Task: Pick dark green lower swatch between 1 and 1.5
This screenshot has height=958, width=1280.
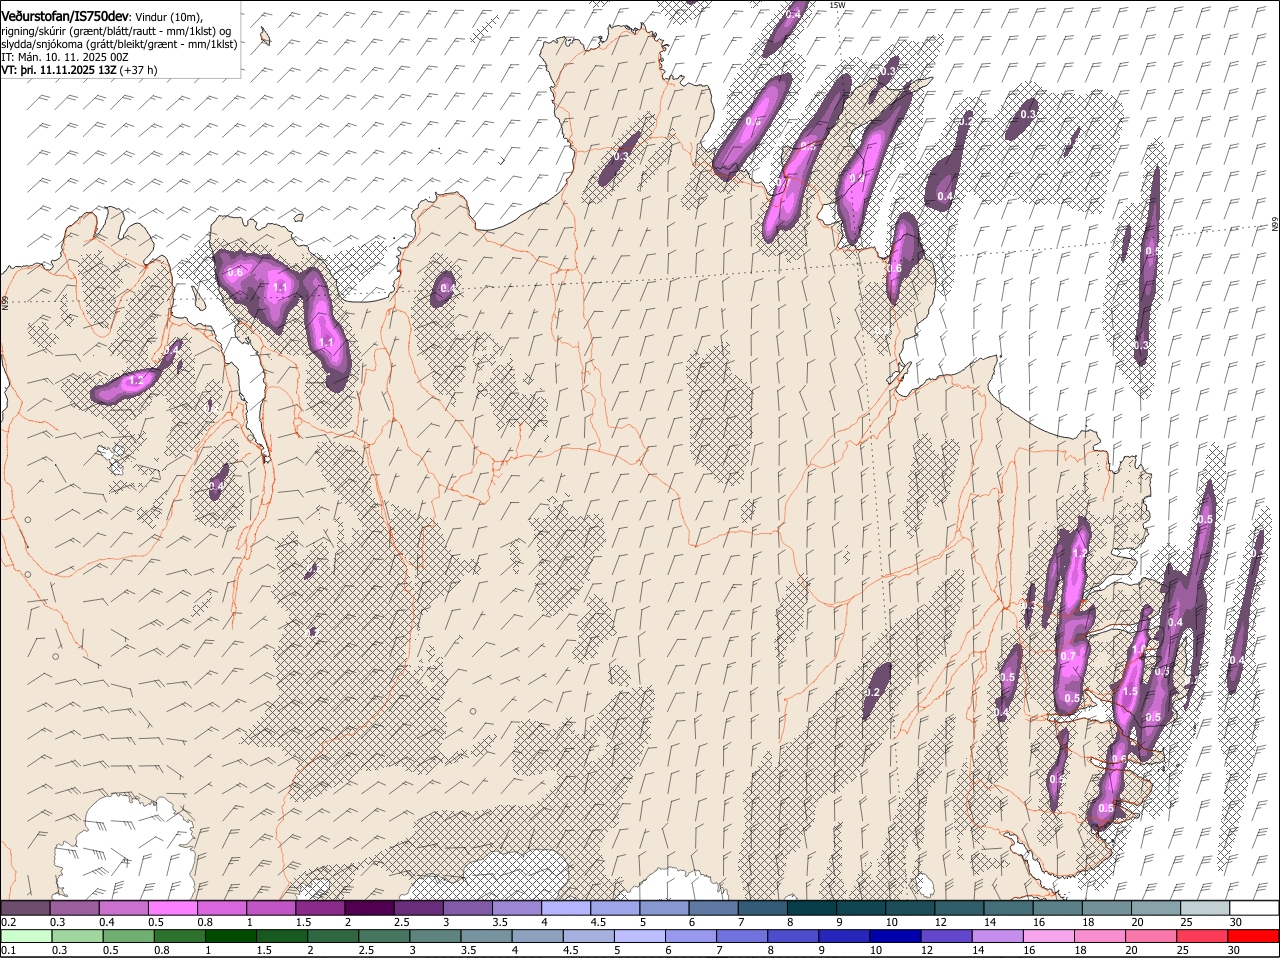Action: coord(231,936)
